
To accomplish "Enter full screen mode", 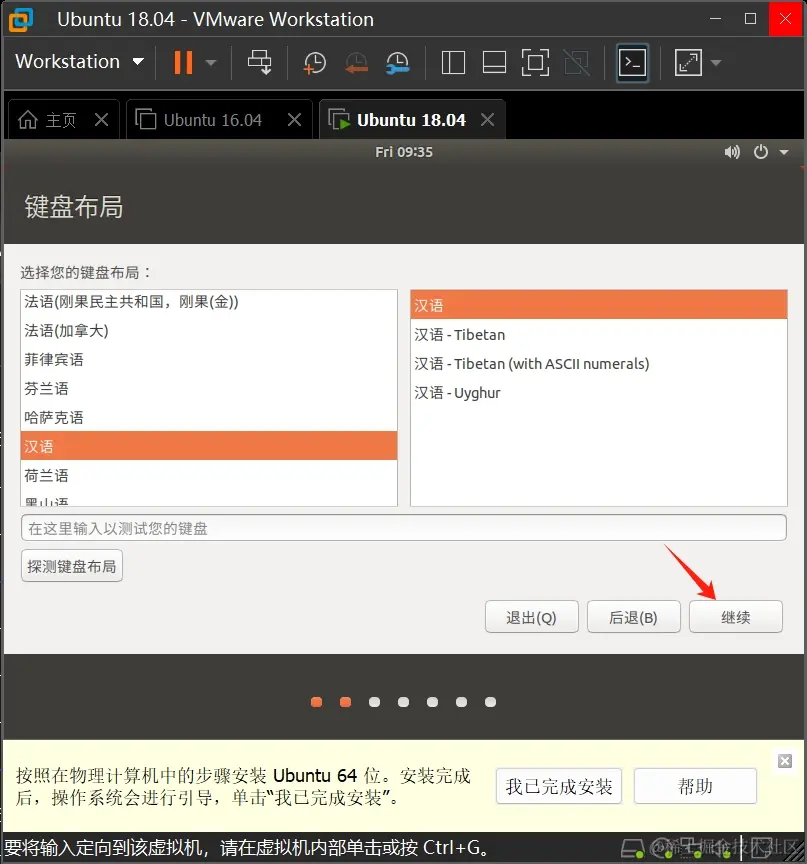I will 535,62.
